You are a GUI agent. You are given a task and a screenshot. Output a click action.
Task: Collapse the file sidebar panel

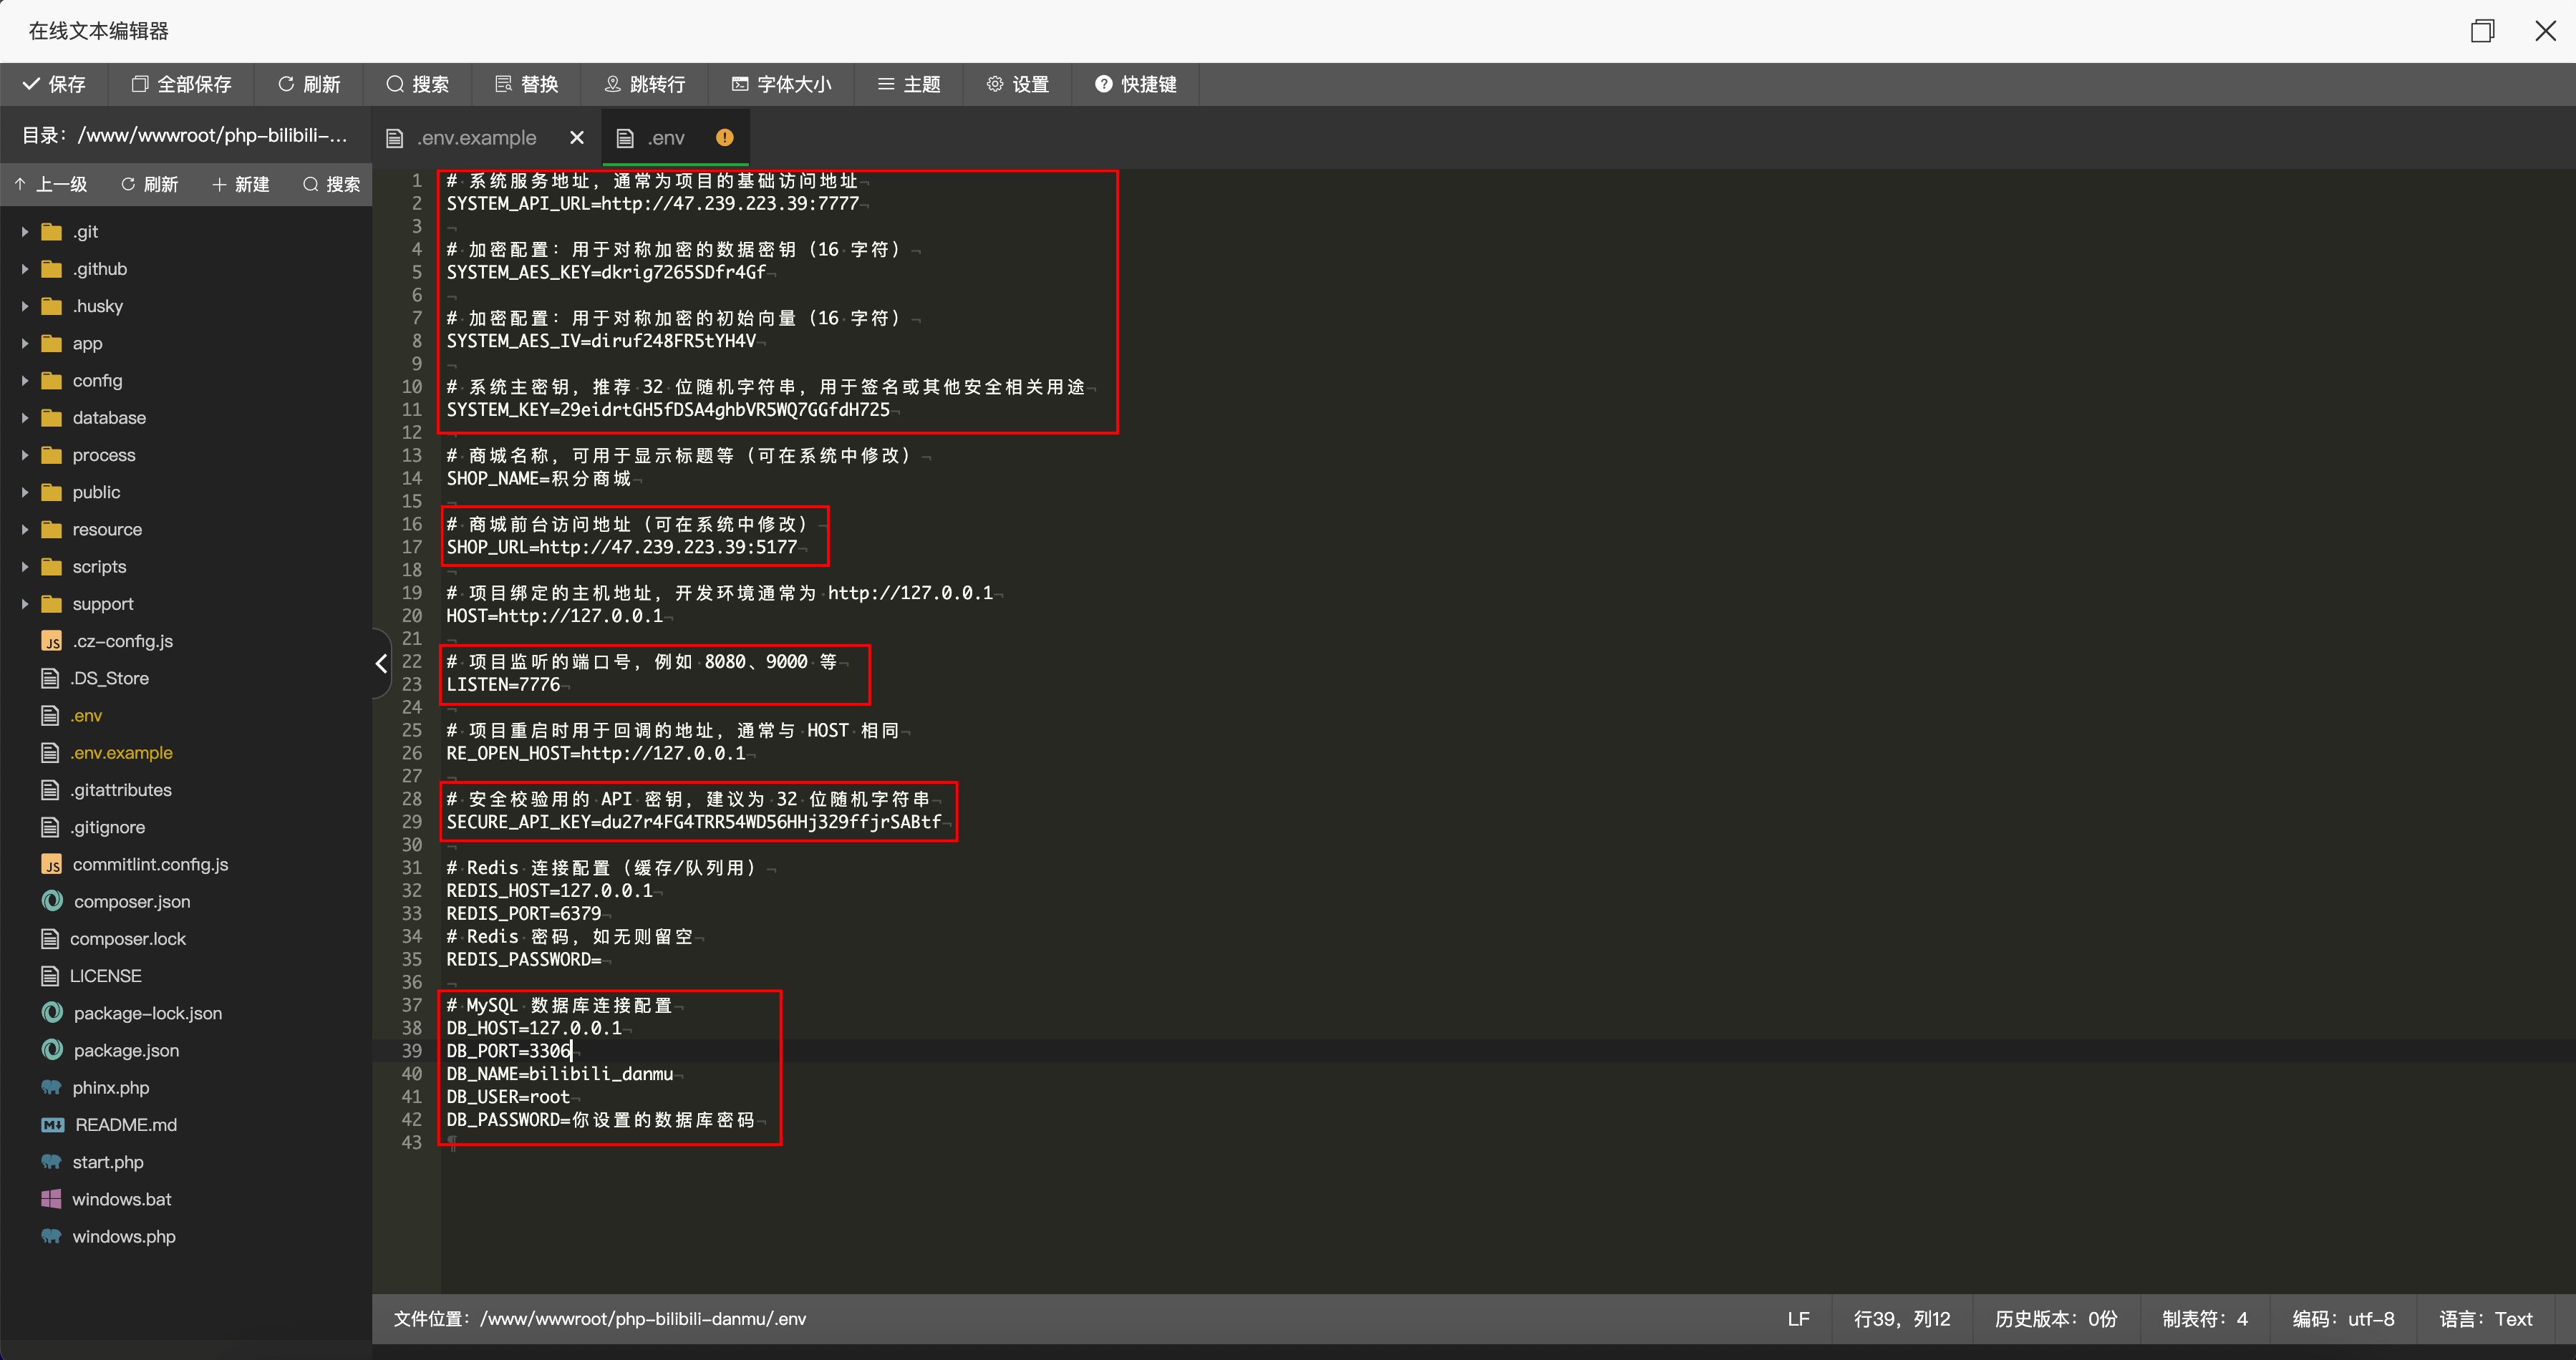(381, 663)
